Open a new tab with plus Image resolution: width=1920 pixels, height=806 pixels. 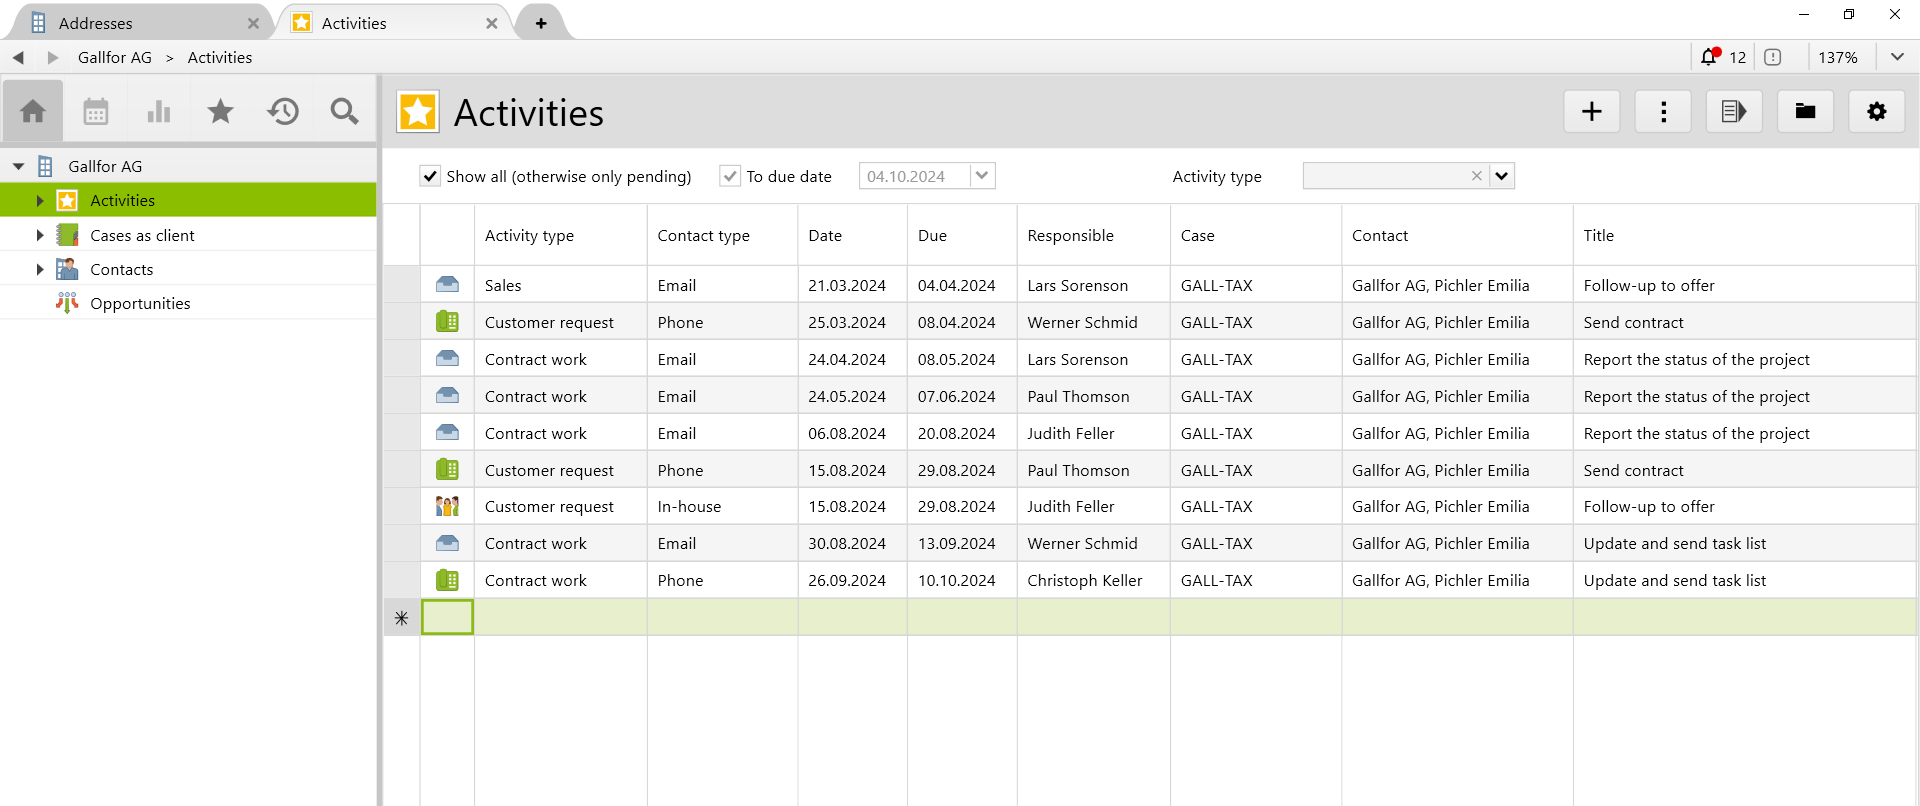(x=541, y=23)
